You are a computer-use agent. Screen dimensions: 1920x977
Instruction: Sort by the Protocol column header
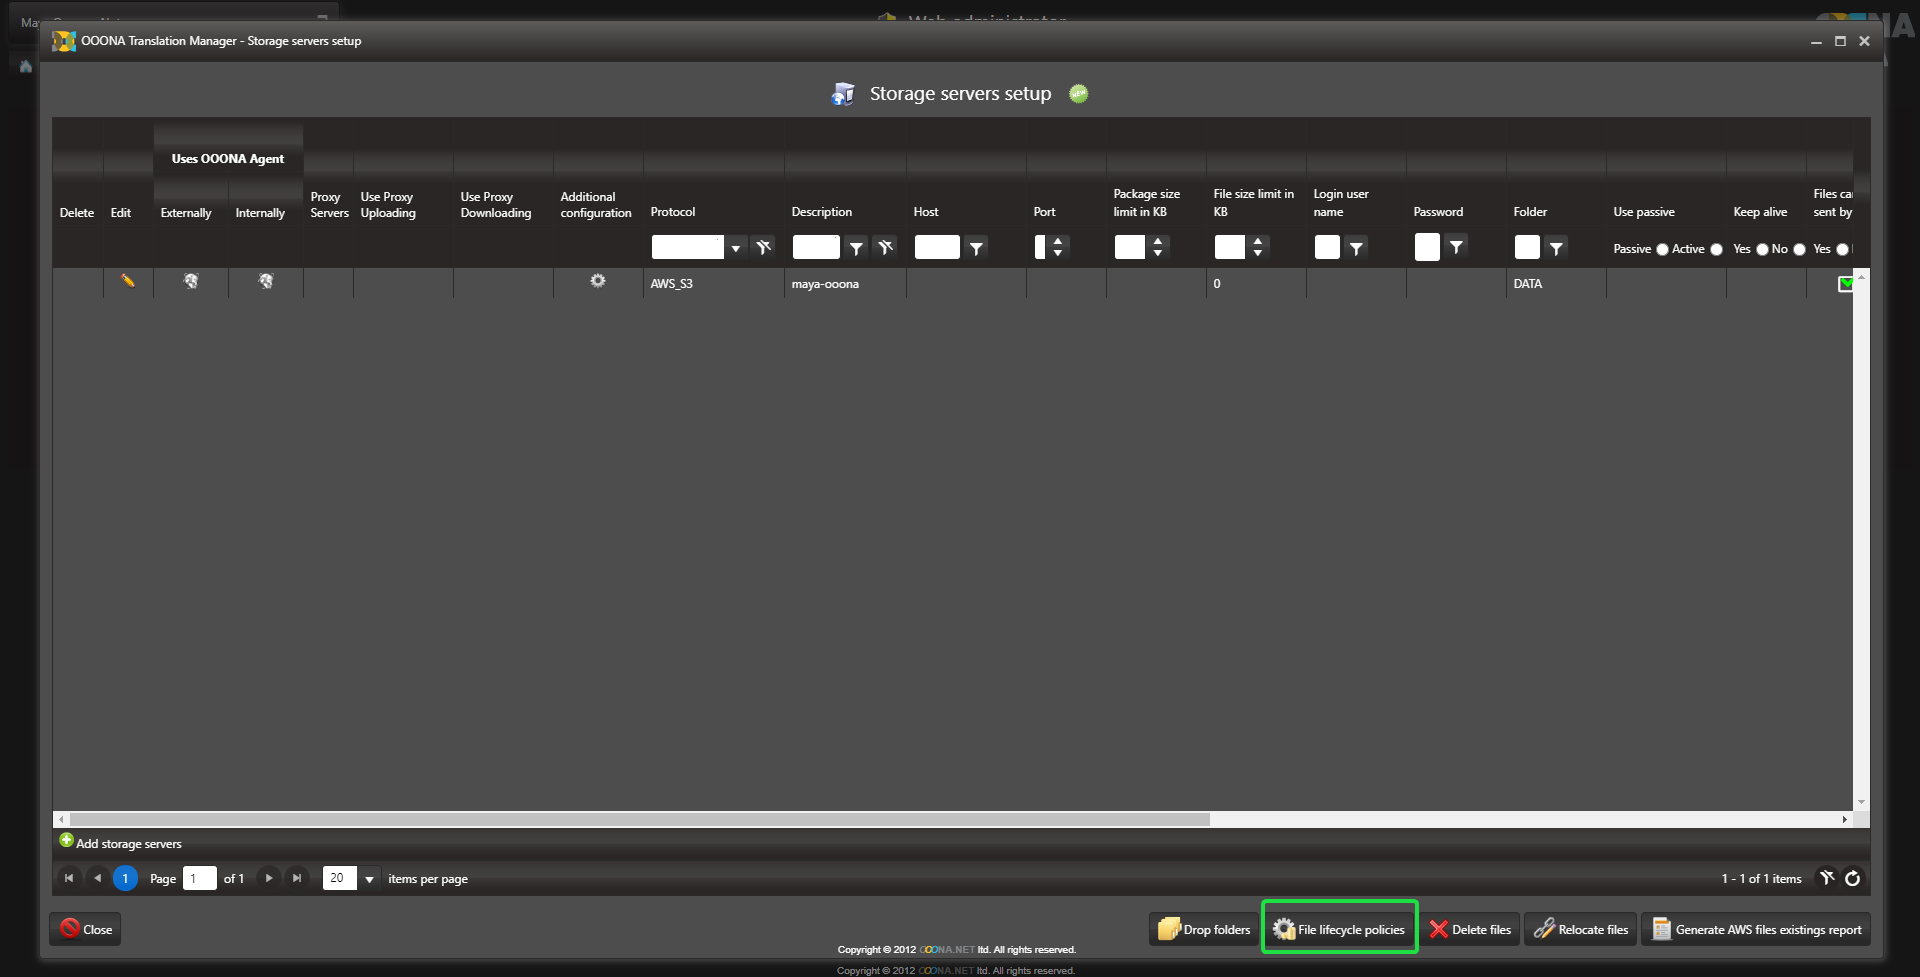pyautogui.click(x=673, y=212)
